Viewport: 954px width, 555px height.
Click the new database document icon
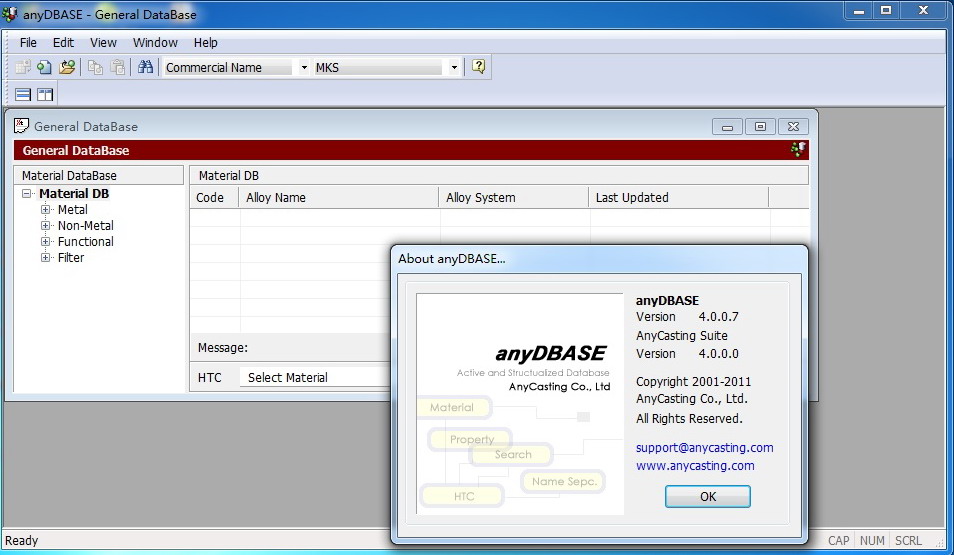pos(44,67)
